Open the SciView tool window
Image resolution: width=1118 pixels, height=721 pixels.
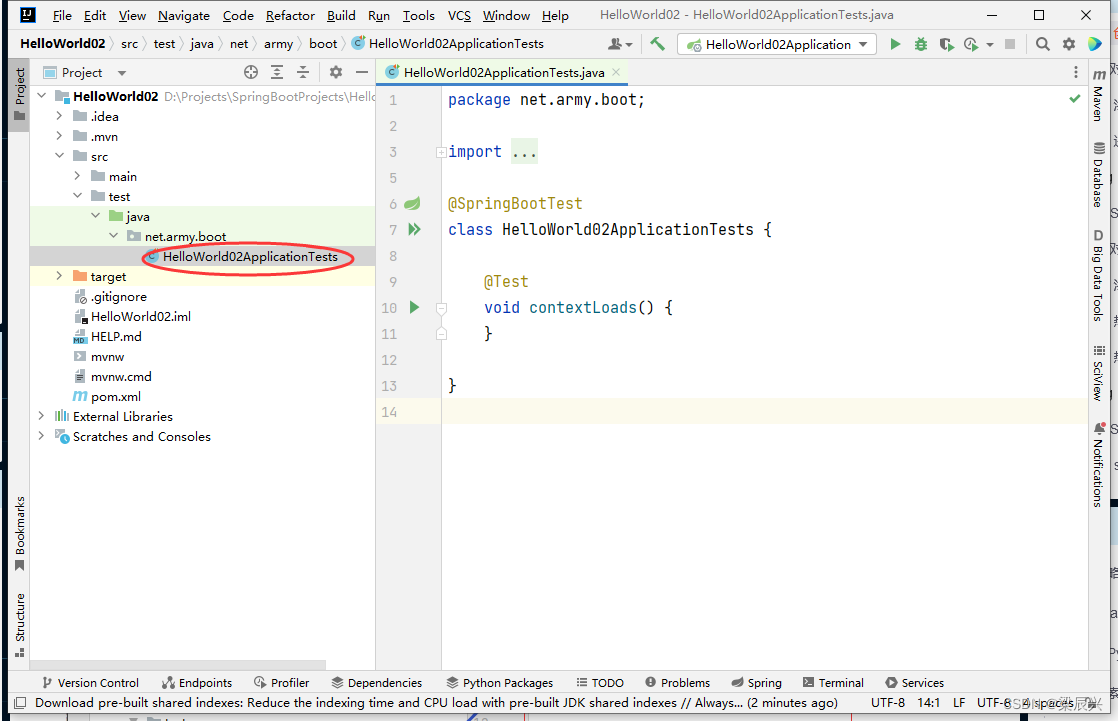pos(1098,374)
